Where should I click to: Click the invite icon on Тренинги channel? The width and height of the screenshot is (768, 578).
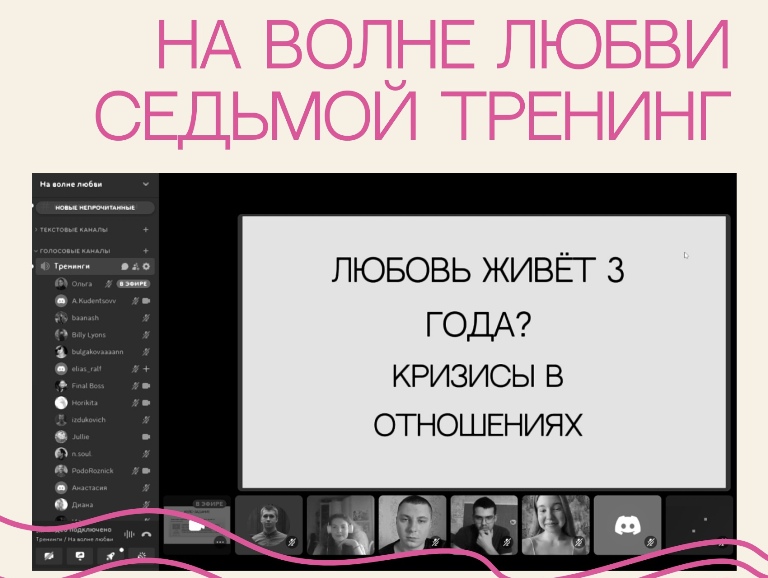tap(136, 267)
